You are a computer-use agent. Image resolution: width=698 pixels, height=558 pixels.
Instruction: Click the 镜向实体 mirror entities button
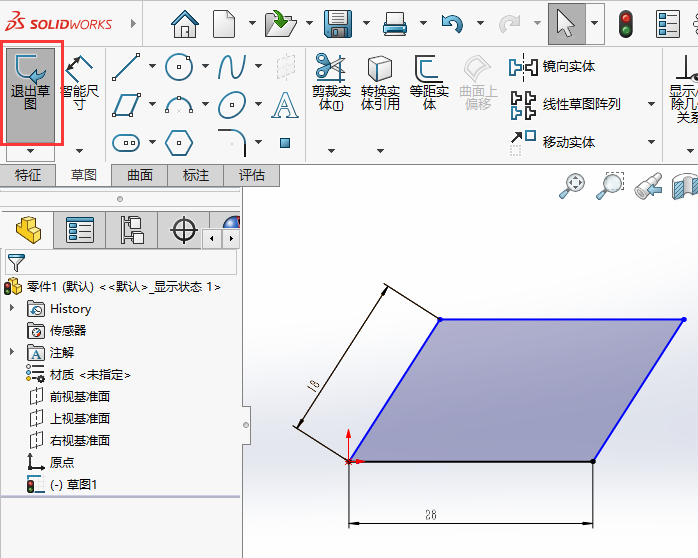[x=567, y=67]
